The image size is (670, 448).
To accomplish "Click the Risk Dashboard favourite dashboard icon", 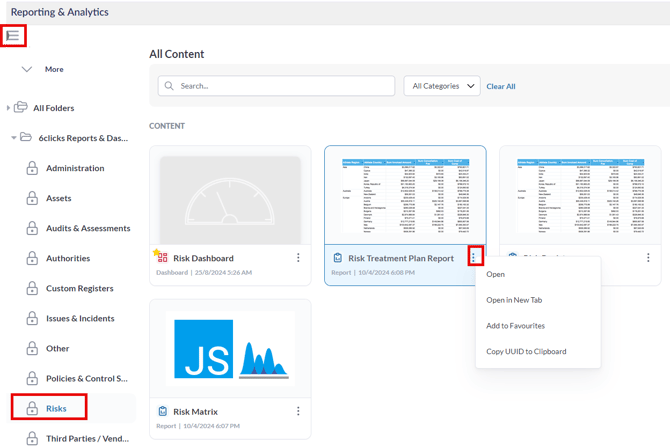I will (161, 256).
